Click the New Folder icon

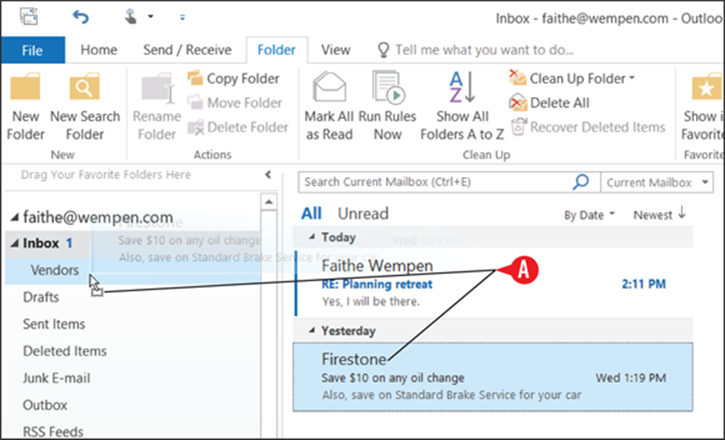point(25,86)
